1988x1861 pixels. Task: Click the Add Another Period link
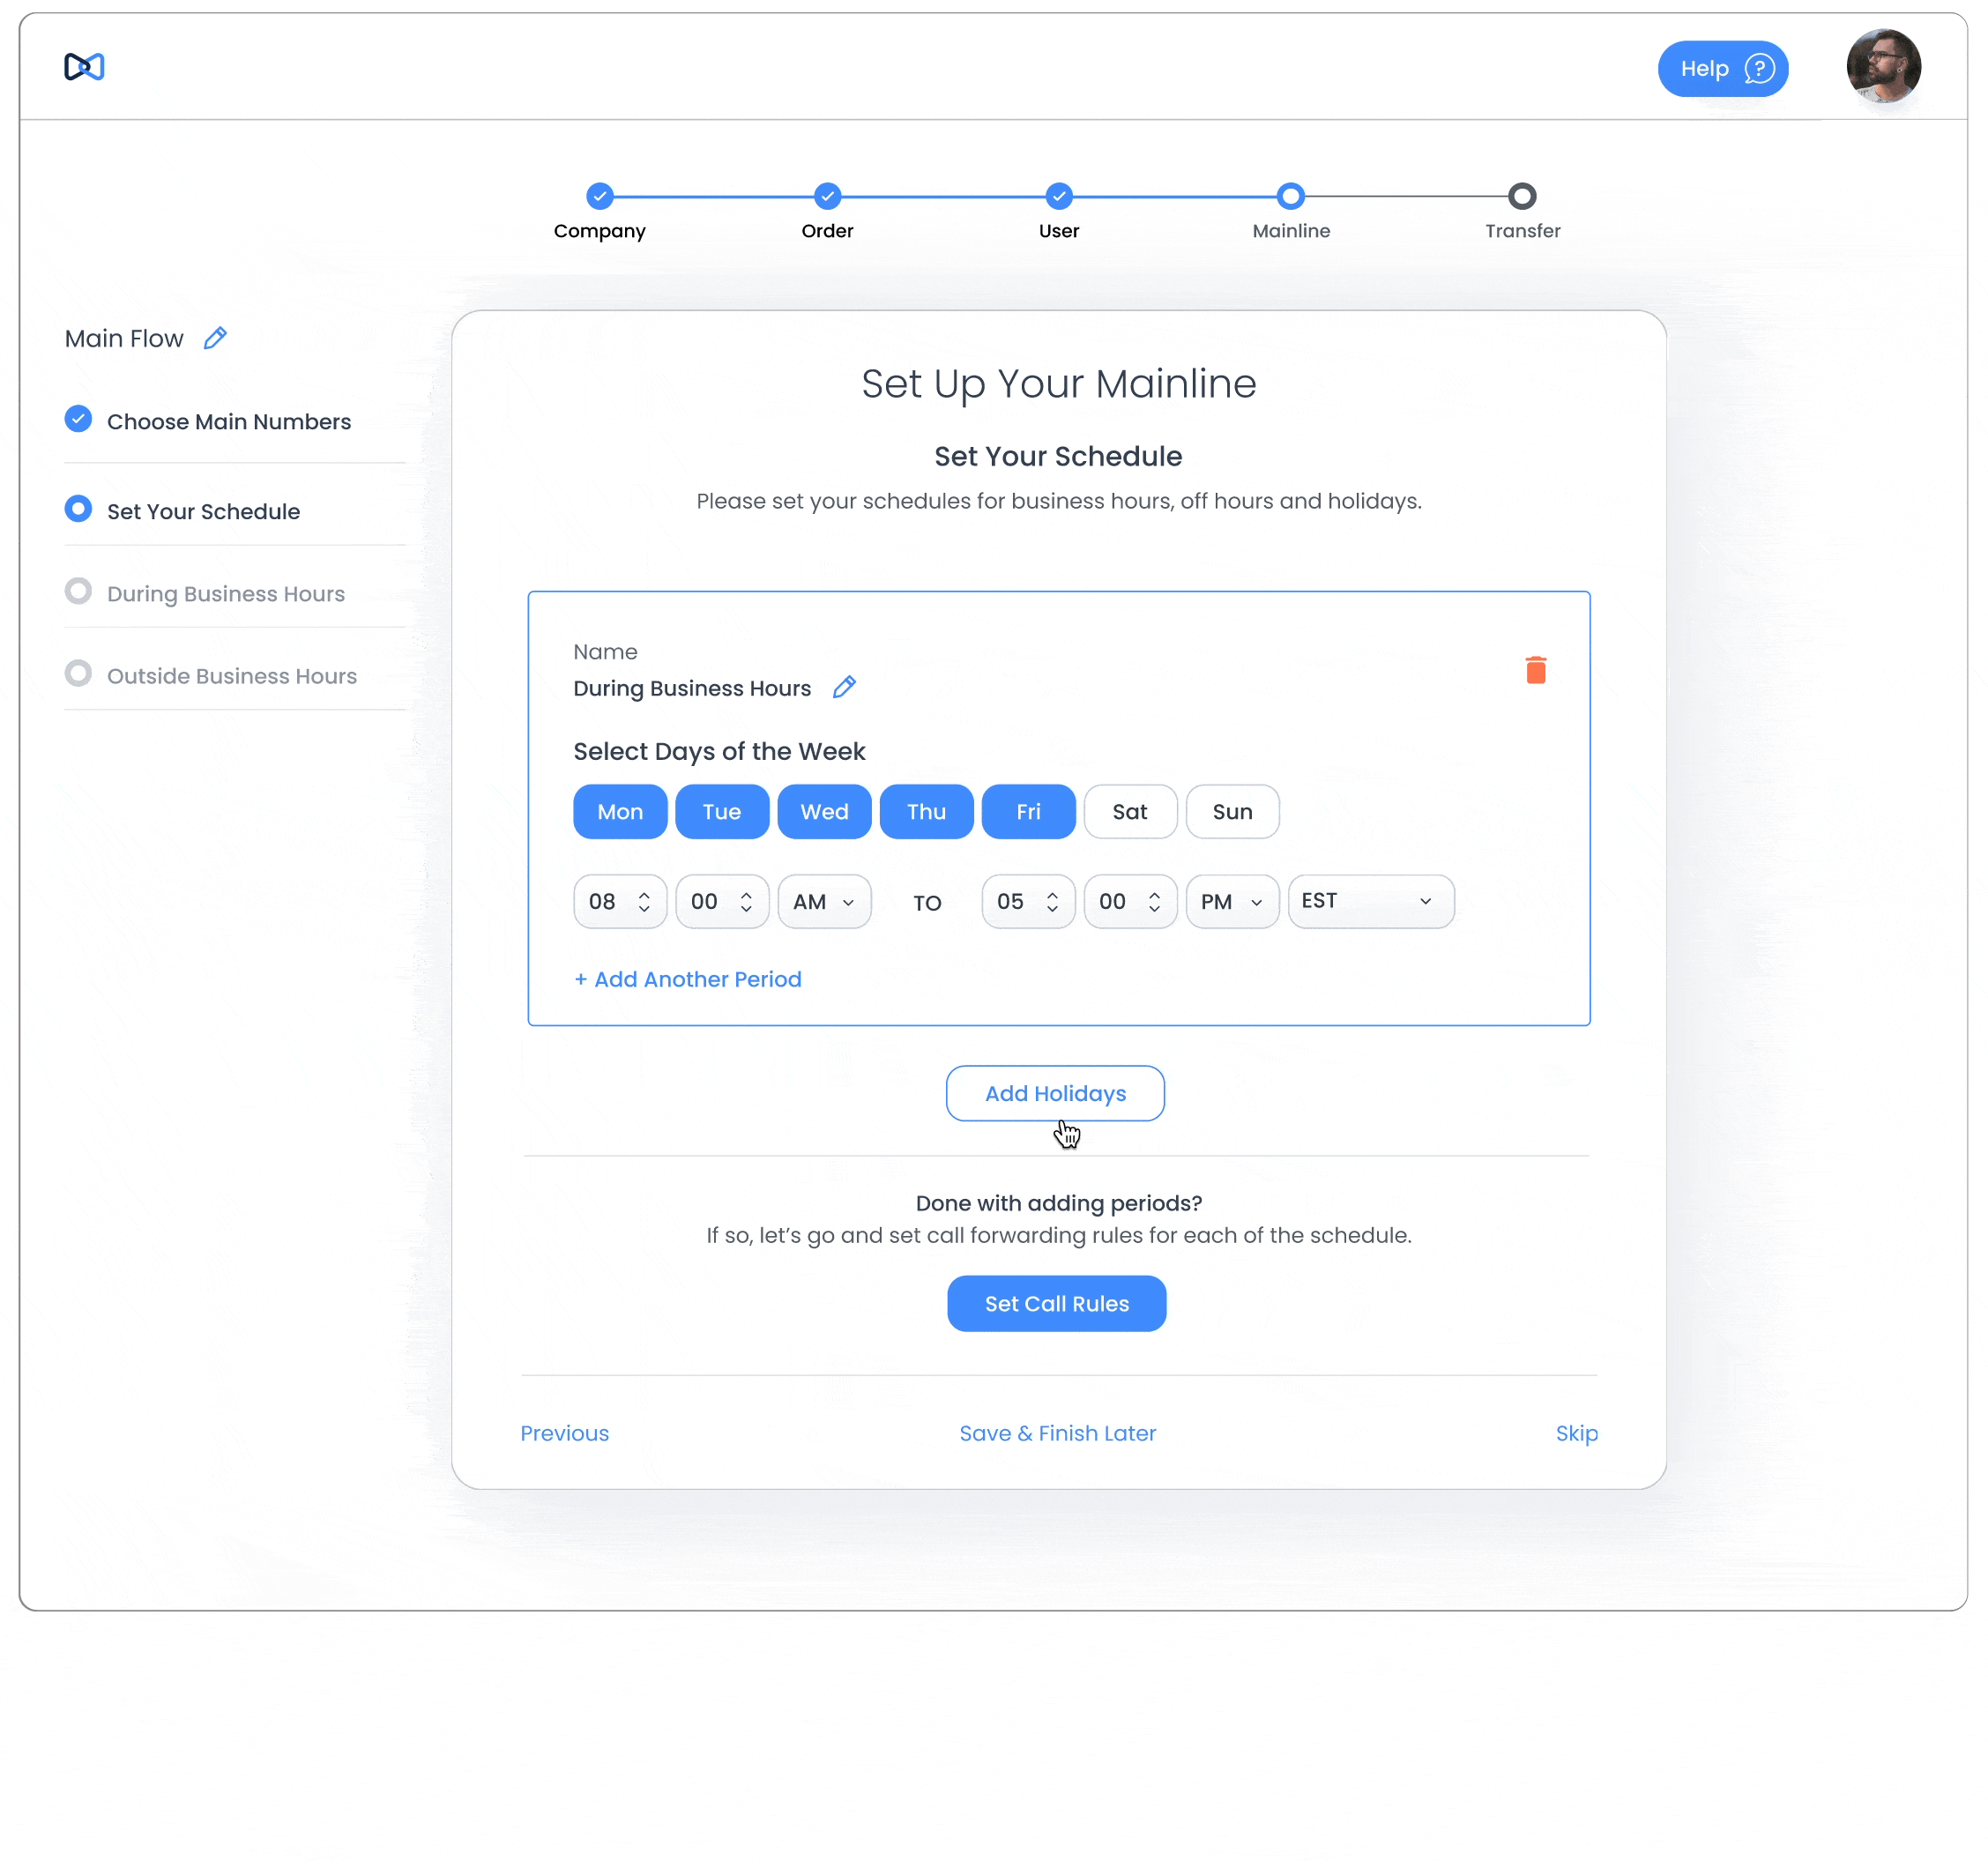[x=688, y=980]
